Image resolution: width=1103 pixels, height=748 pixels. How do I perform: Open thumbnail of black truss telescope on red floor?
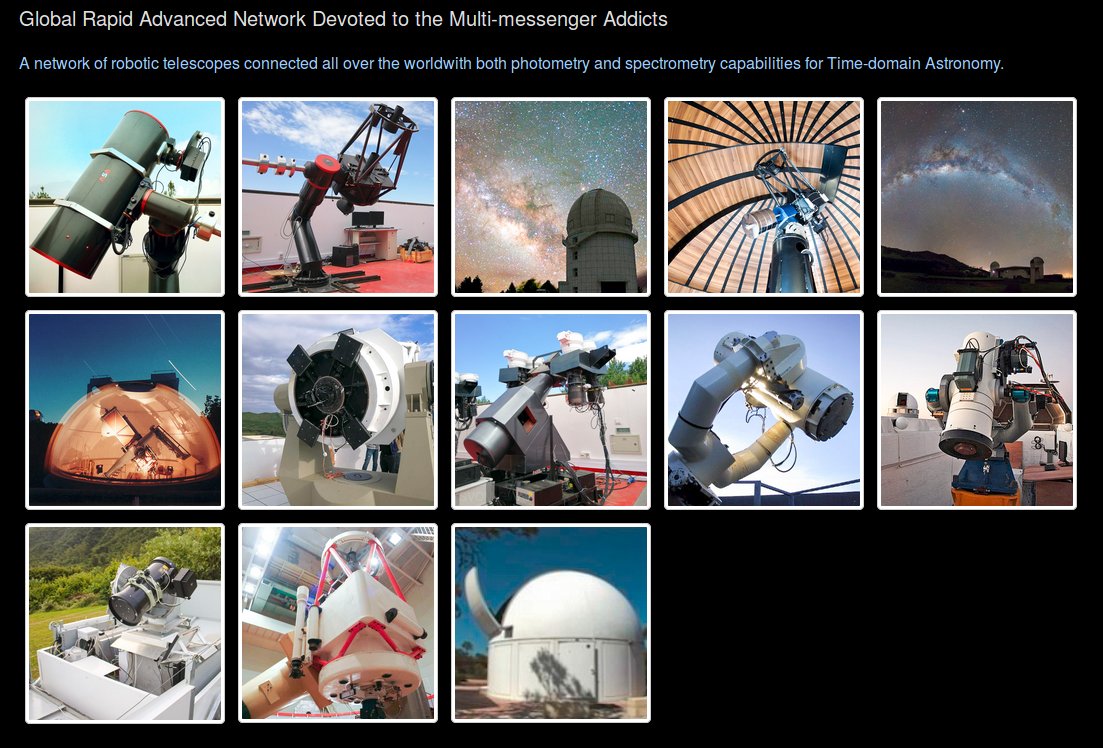coord(338,197)
